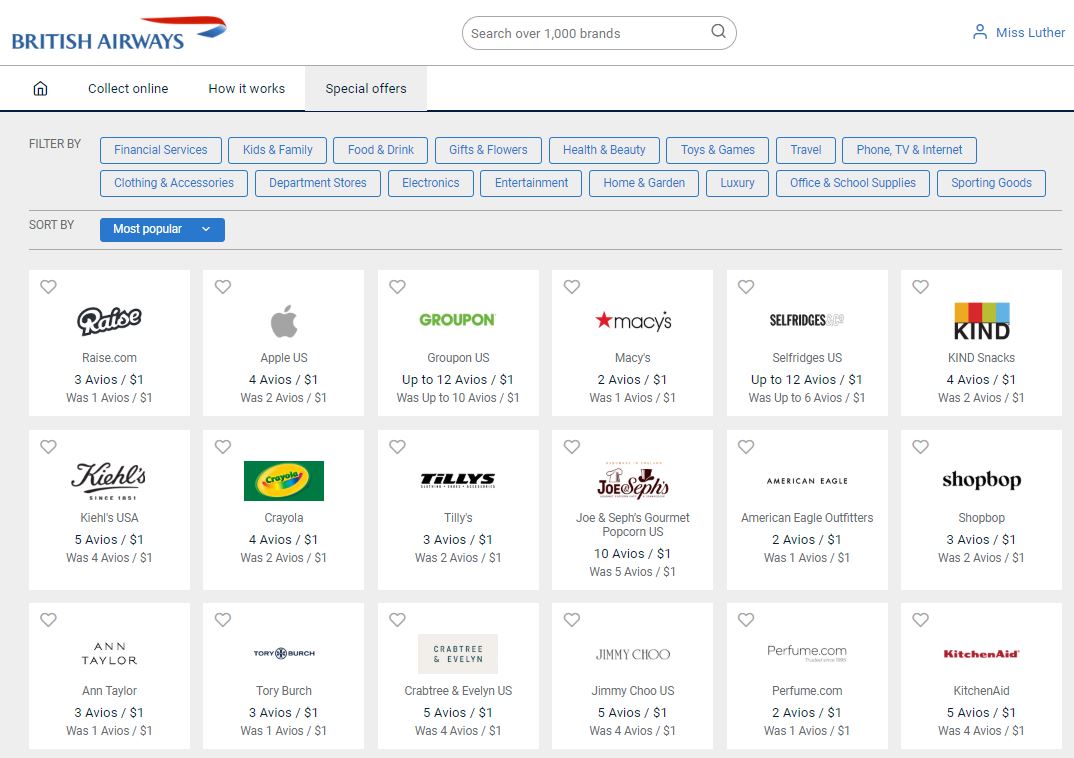This screenshot has height=758, width=1074.
Task: Filter by Office & School Supplies
Action: (853, 183)
